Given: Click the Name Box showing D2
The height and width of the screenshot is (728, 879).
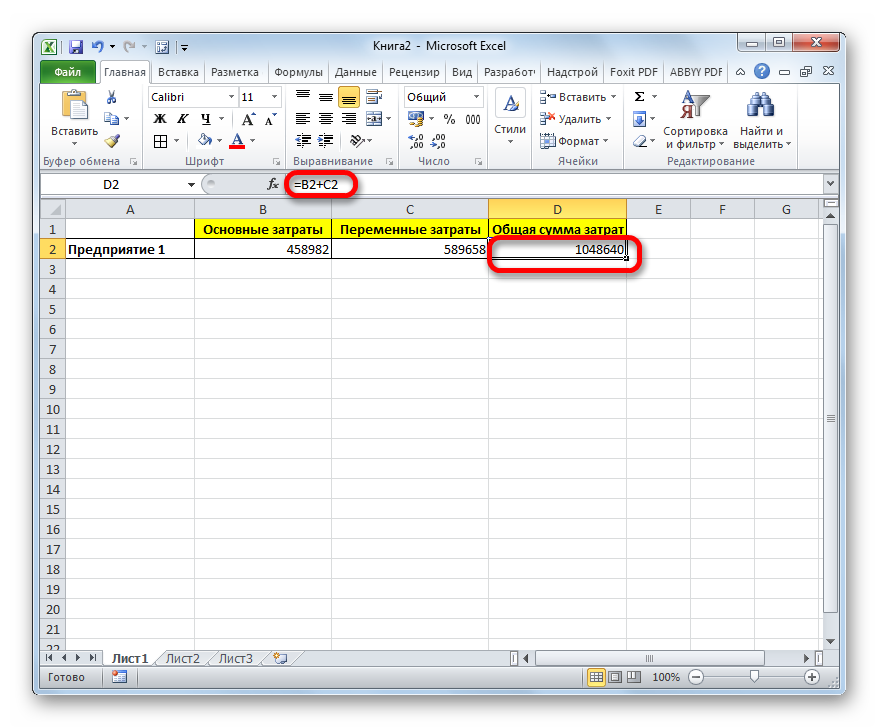Looking at the screenshot, I should (111, 184).
